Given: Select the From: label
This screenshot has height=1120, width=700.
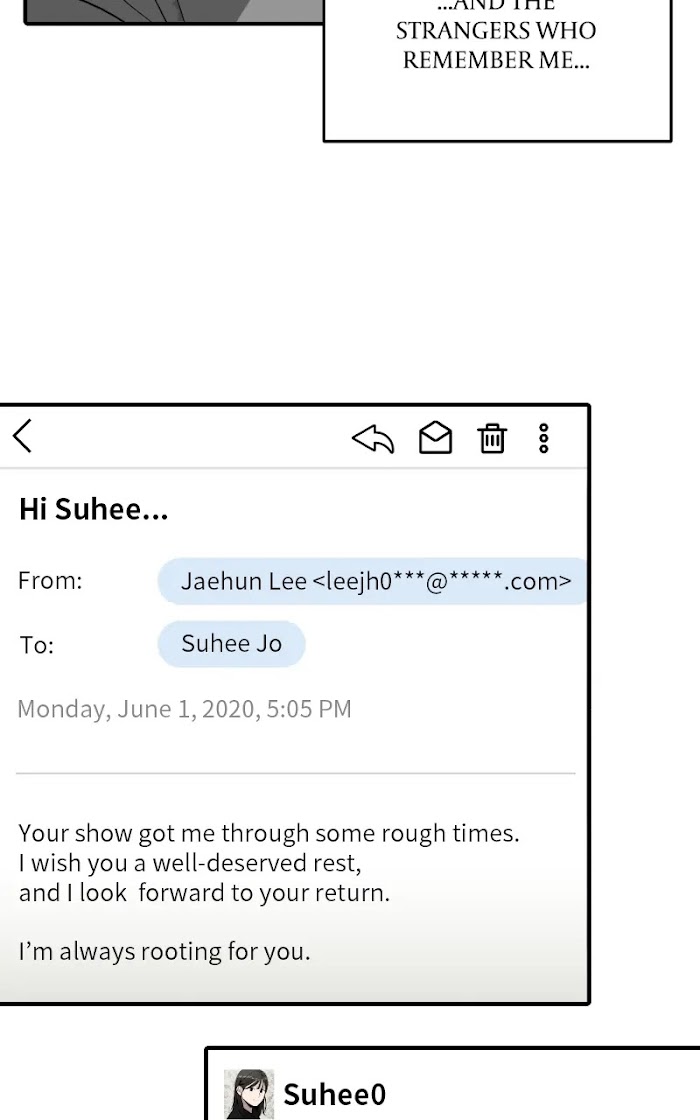Looking at the screenshot, I should (50, 581).
